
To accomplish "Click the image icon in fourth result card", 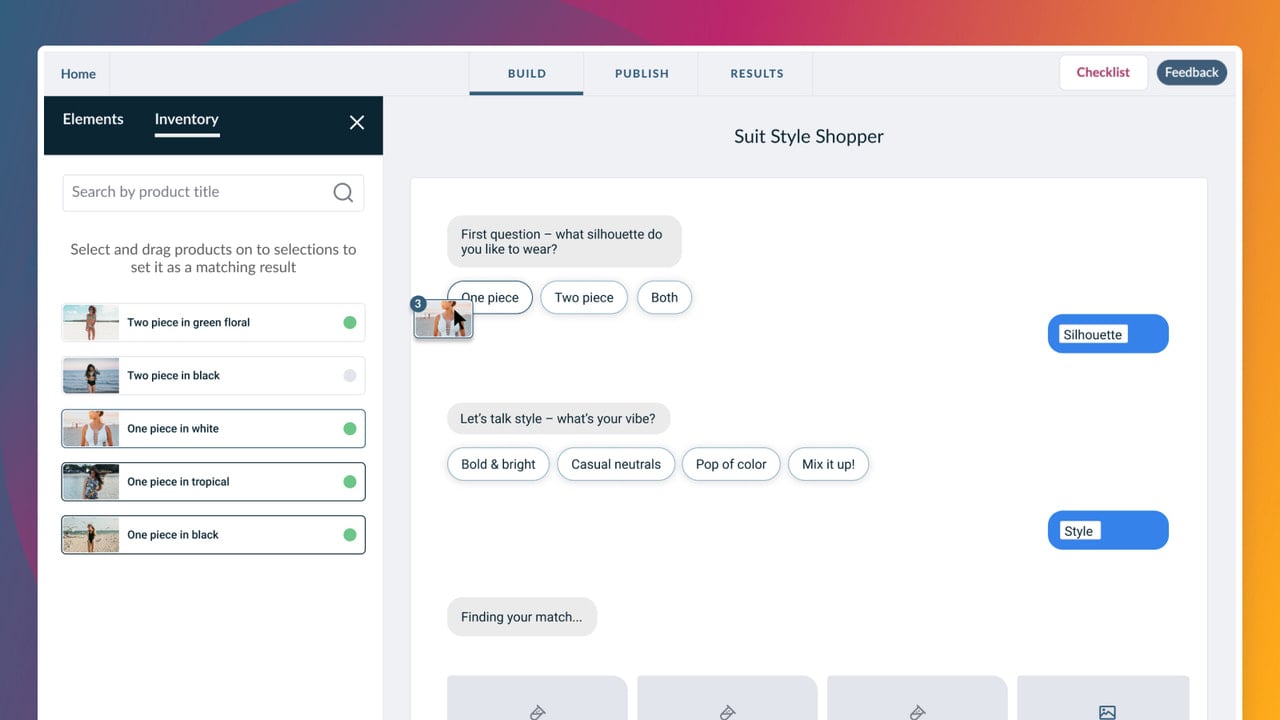I will [x=1107, y=712].
